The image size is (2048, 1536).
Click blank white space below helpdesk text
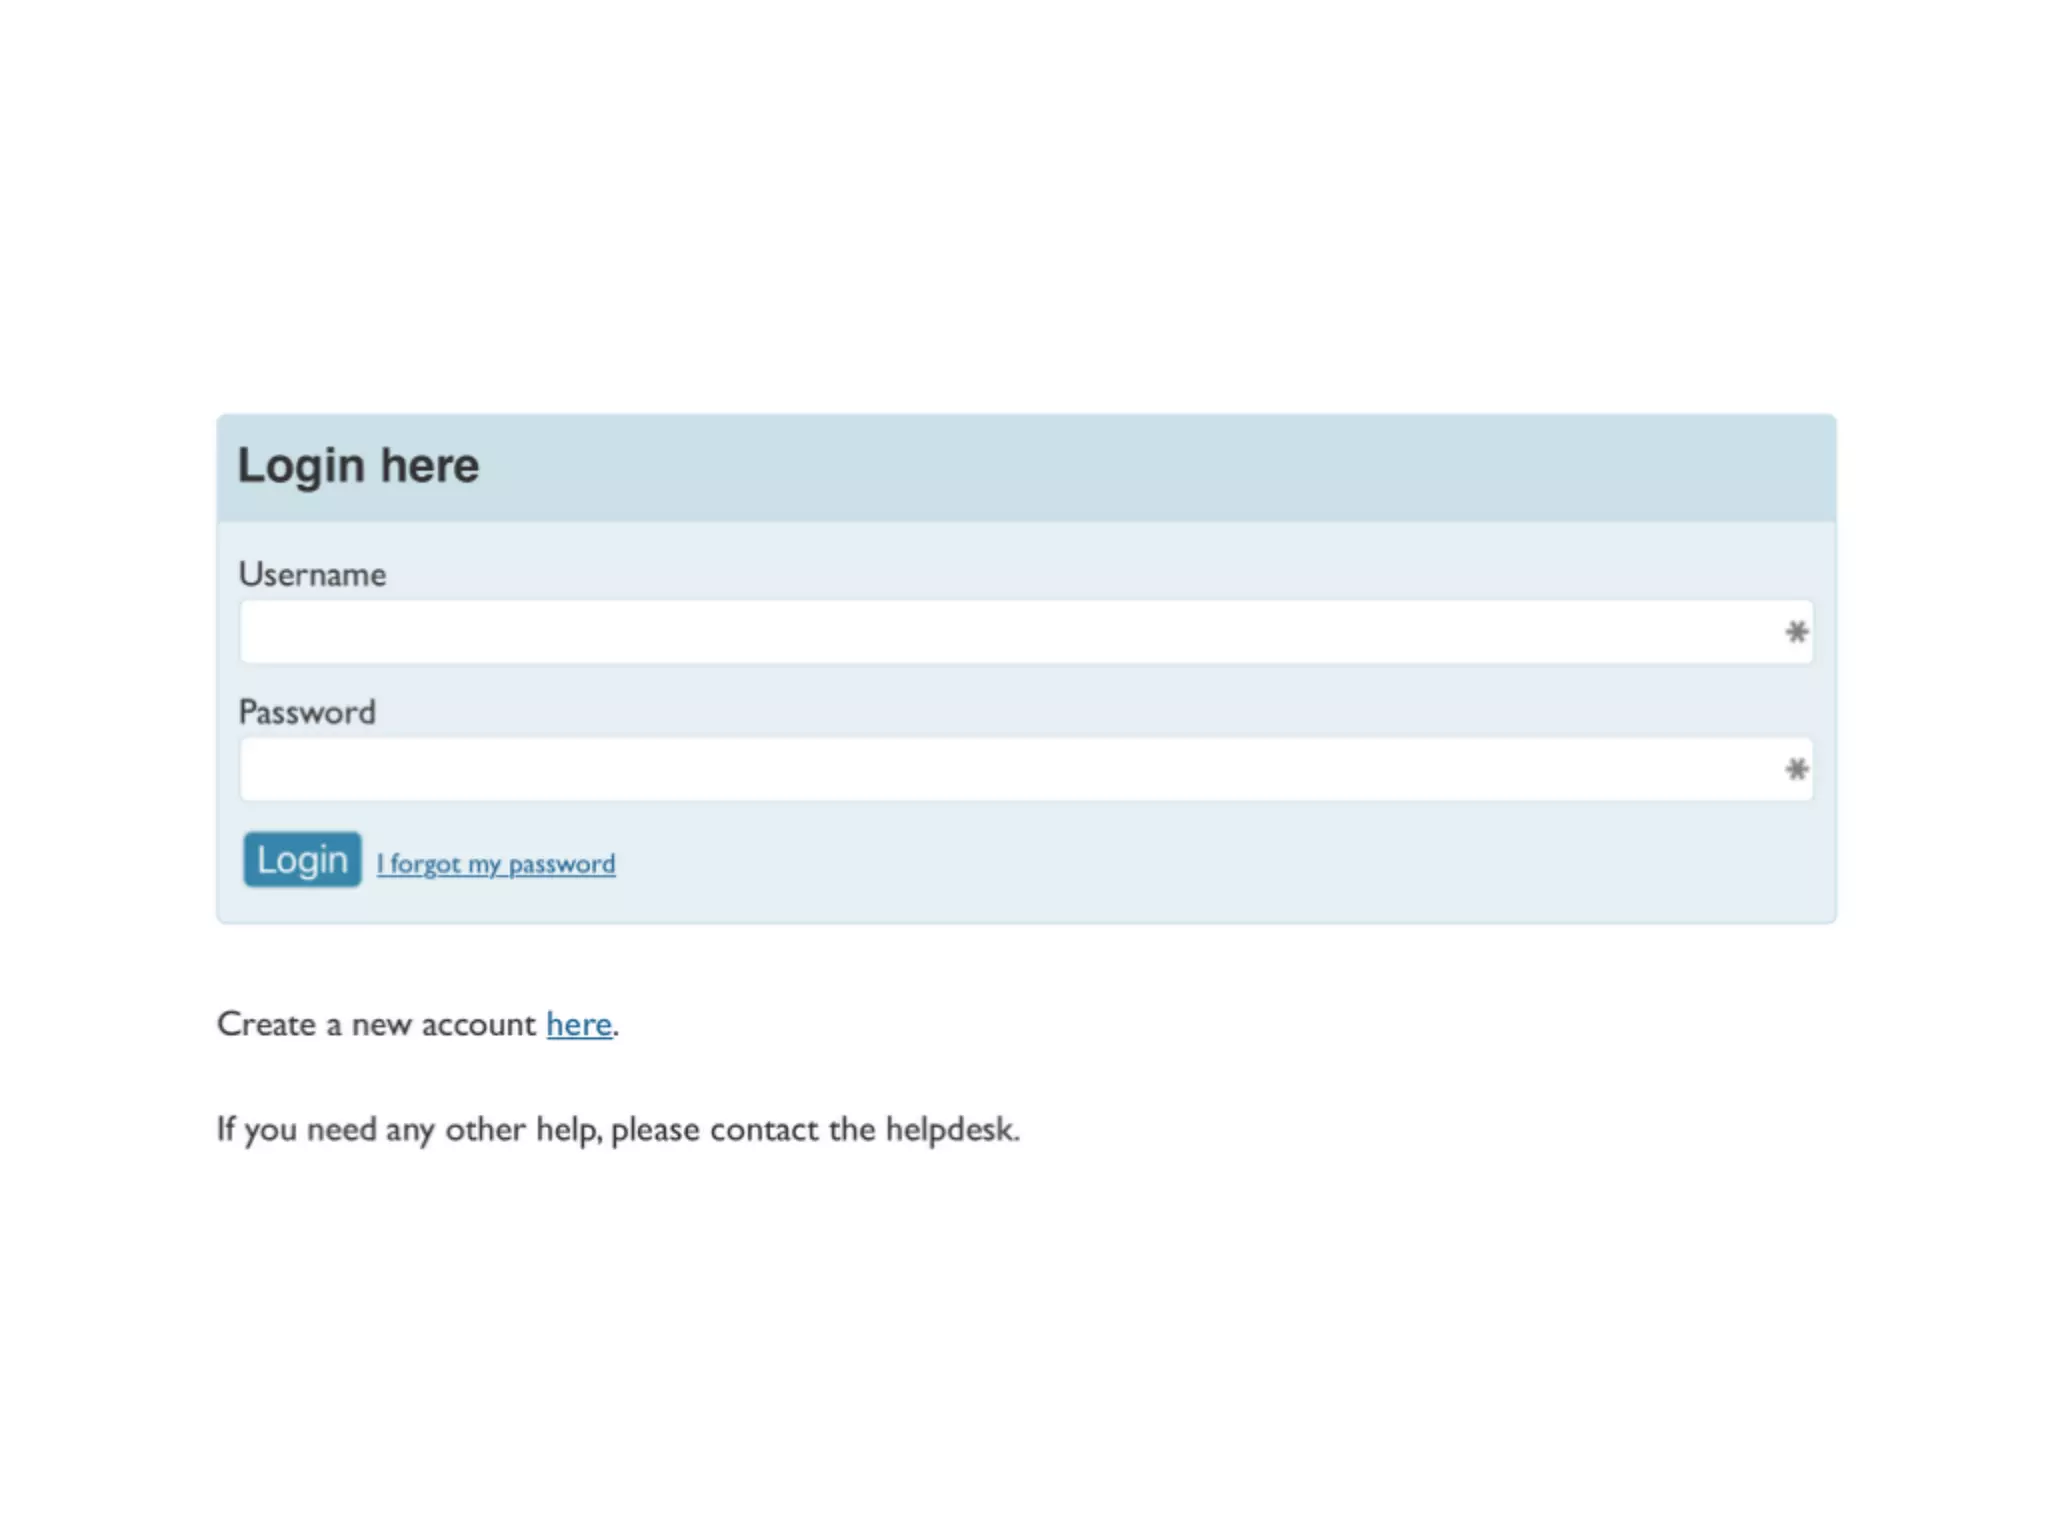[x=1024, y=1350]
